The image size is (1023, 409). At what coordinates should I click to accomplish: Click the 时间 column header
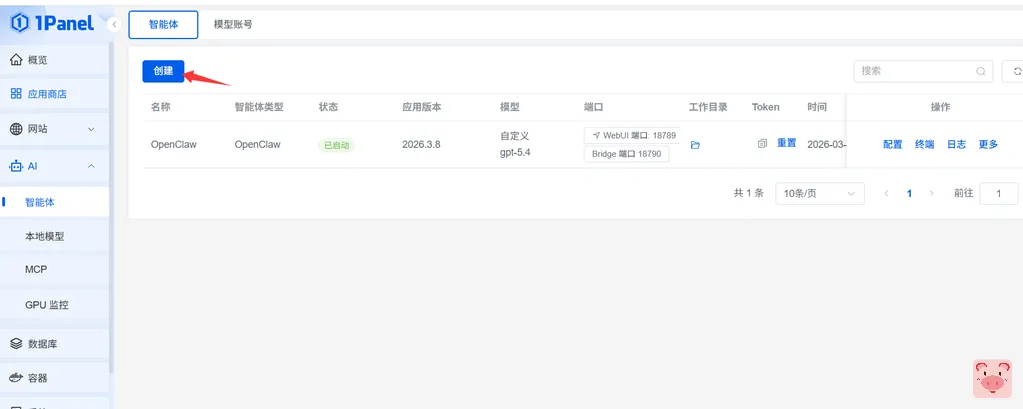click(x=817, y=107)
